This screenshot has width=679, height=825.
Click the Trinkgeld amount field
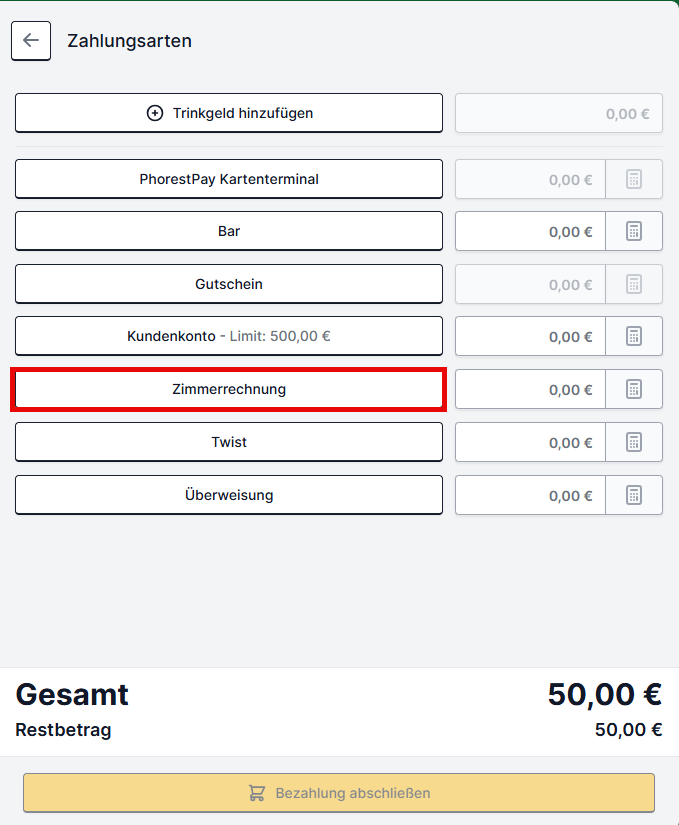point(559,113)
